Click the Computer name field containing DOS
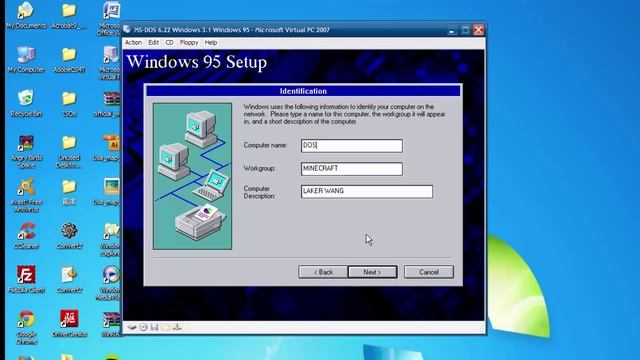 pyautogui.click(x=352, y=146)
